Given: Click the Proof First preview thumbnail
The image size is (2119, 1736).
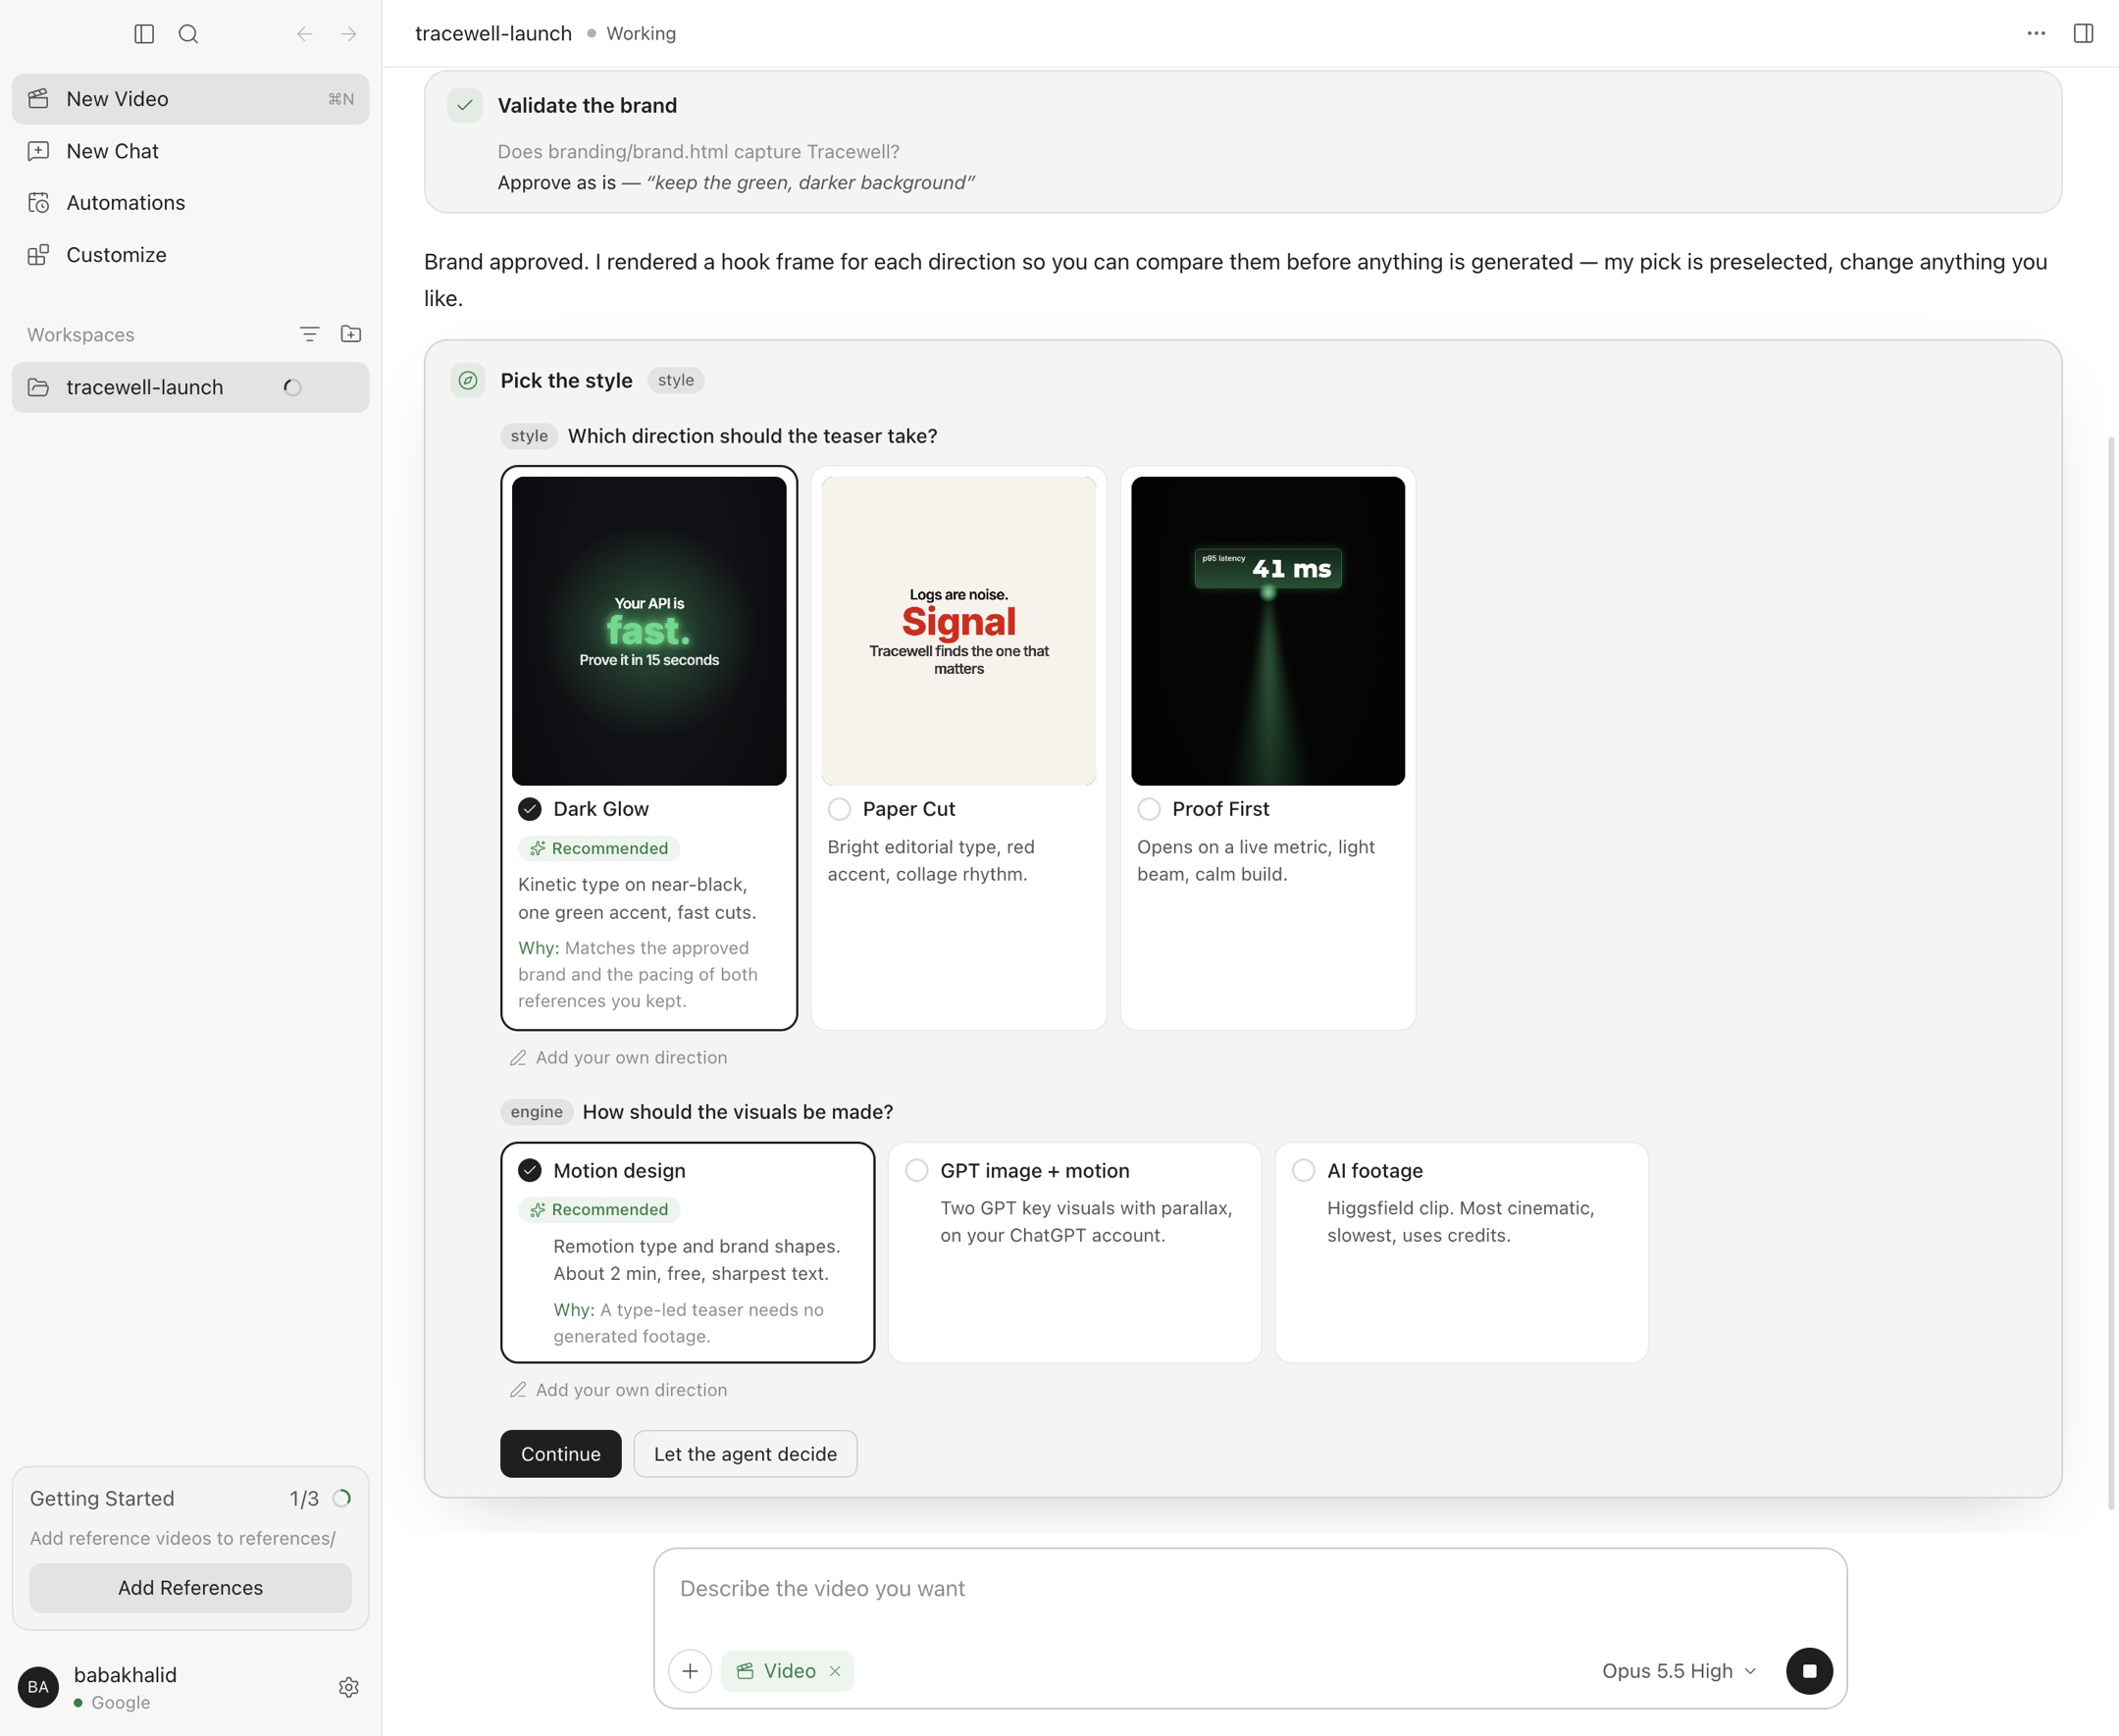Looking at the screenshot, I should click(1268, 631).
